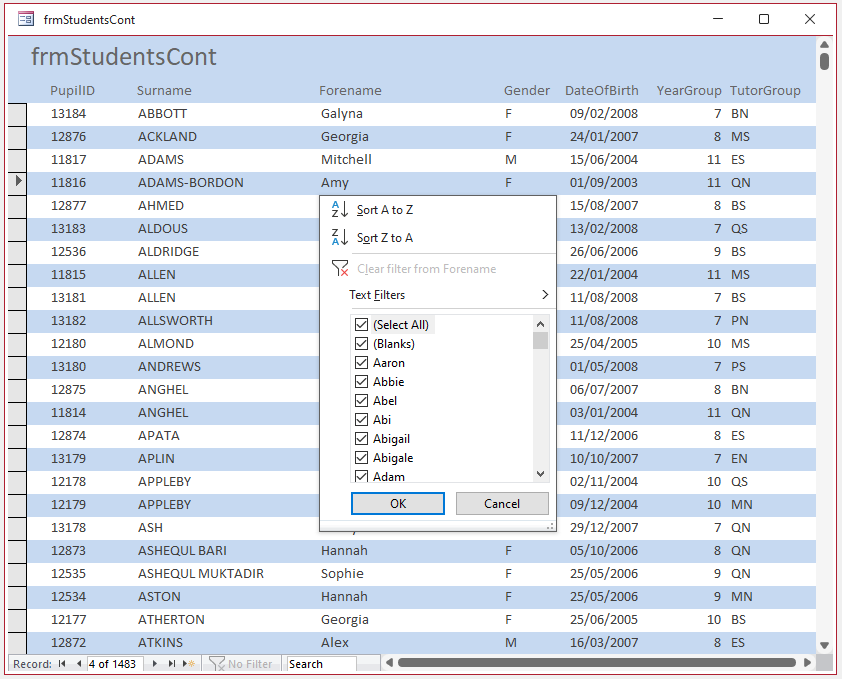The width and height of the screenshot is (842, 679).
Task: Uncheck the (Blanks) checkbox
Action: [361, 343]
